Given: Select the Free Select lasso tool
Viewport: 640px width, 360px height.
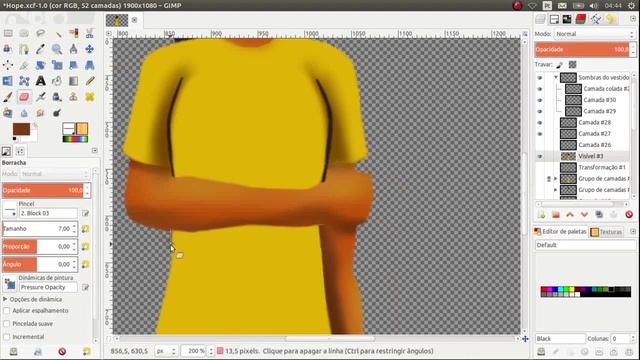Looking at the screenshot, I should pos(40,33).
